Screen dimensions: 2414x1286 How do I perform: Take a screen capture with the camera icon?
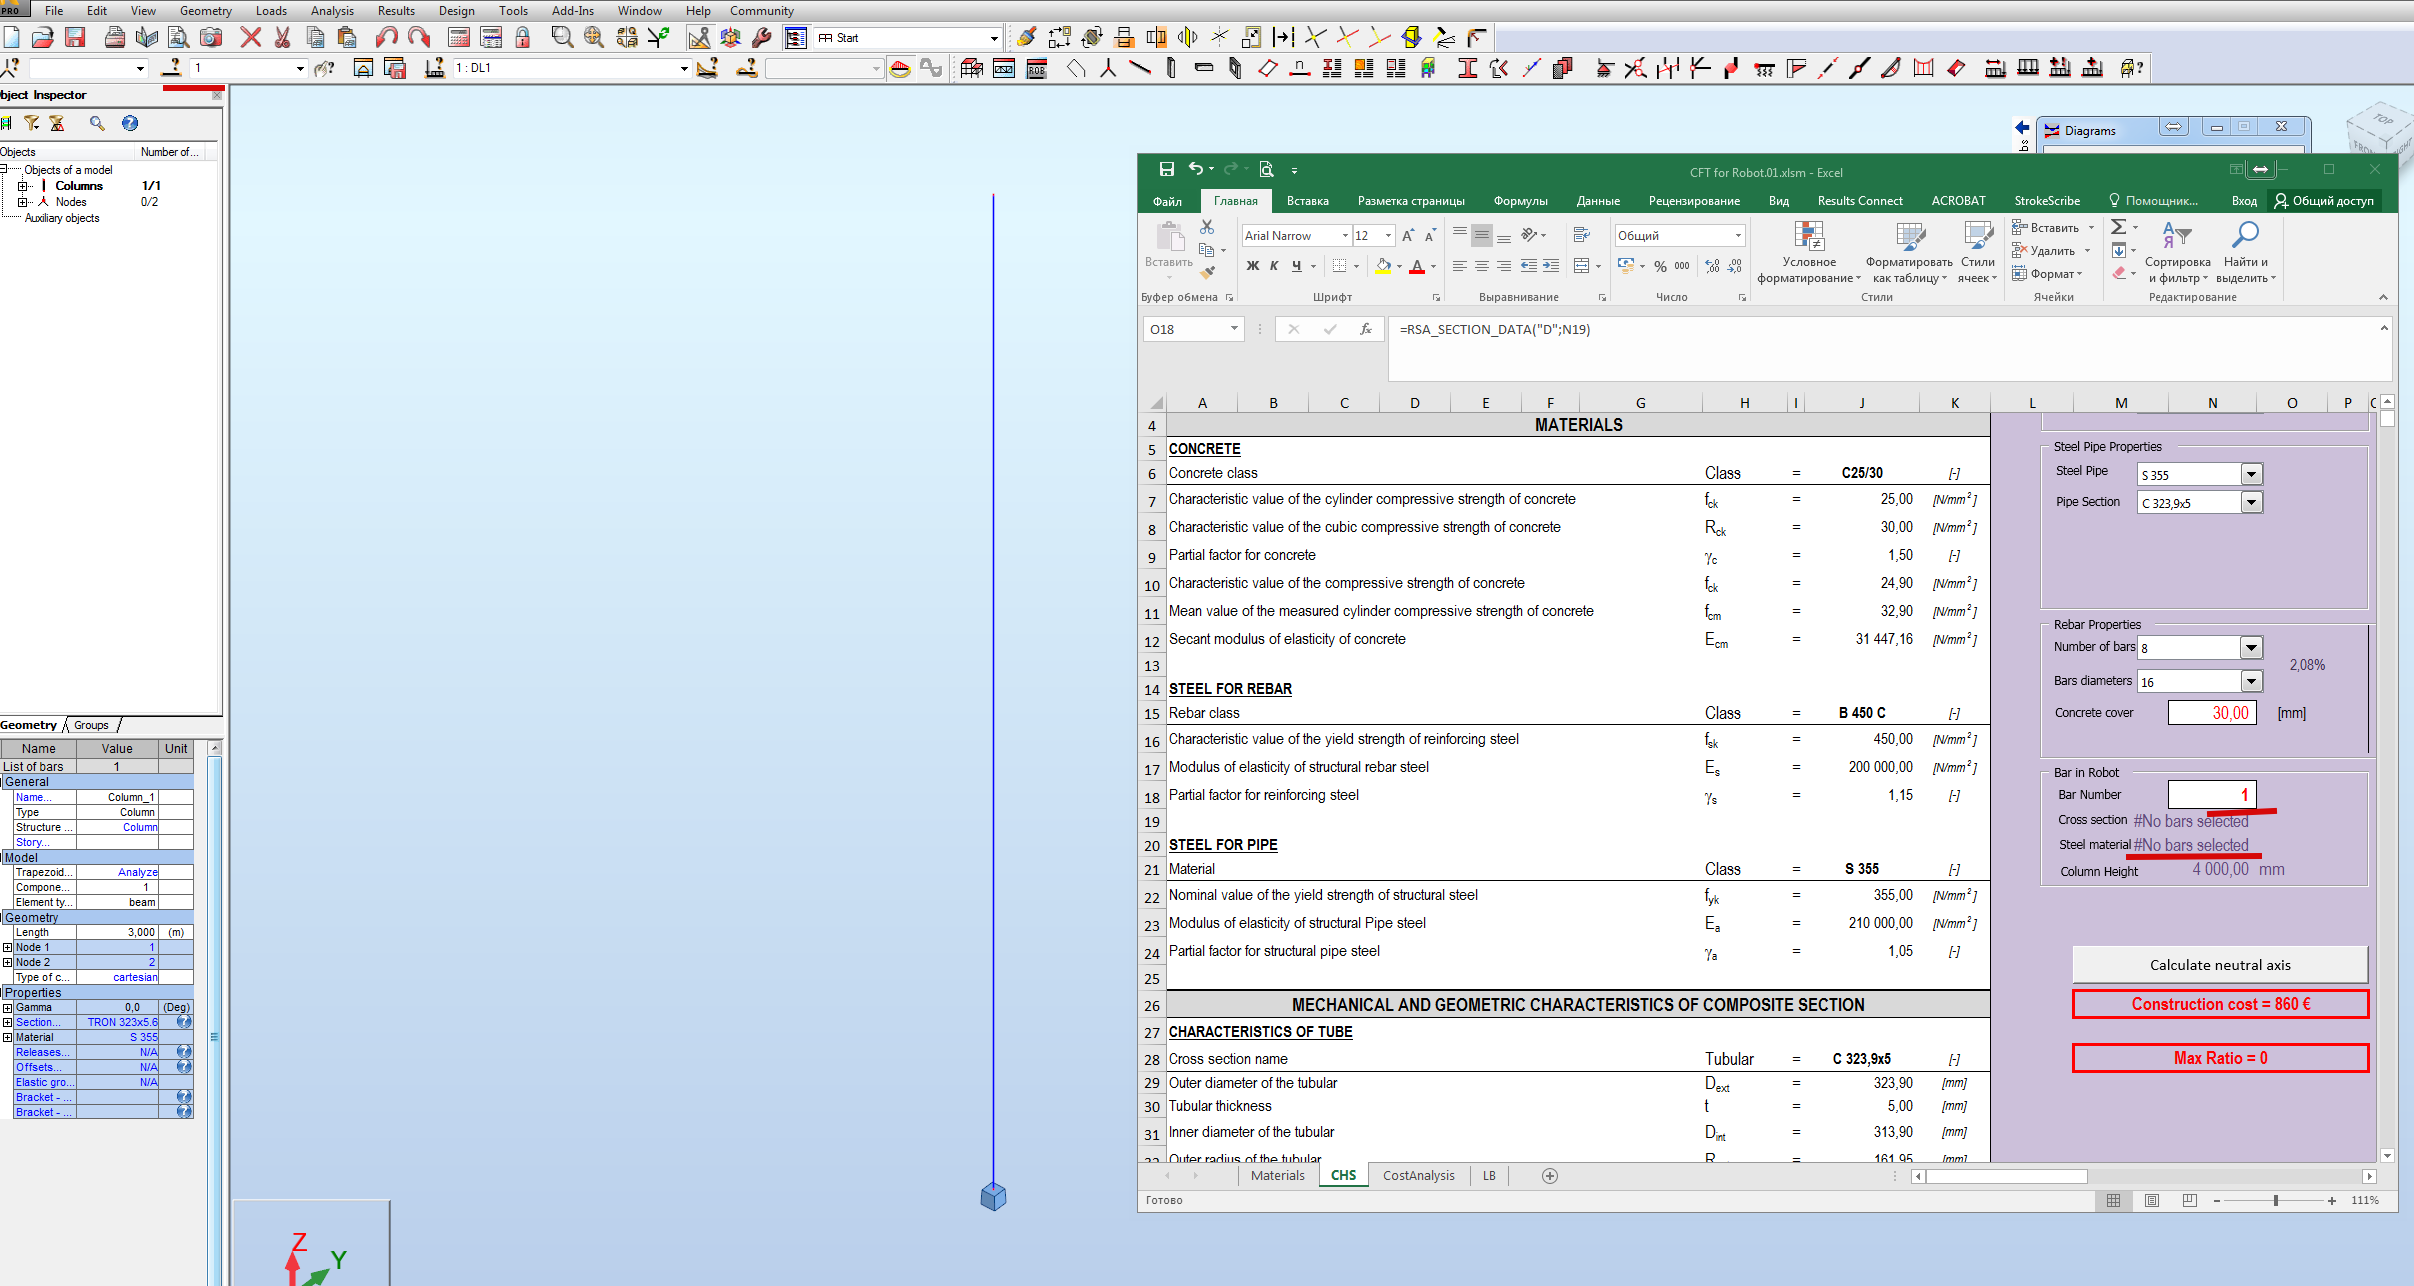[x=211, y=37]
